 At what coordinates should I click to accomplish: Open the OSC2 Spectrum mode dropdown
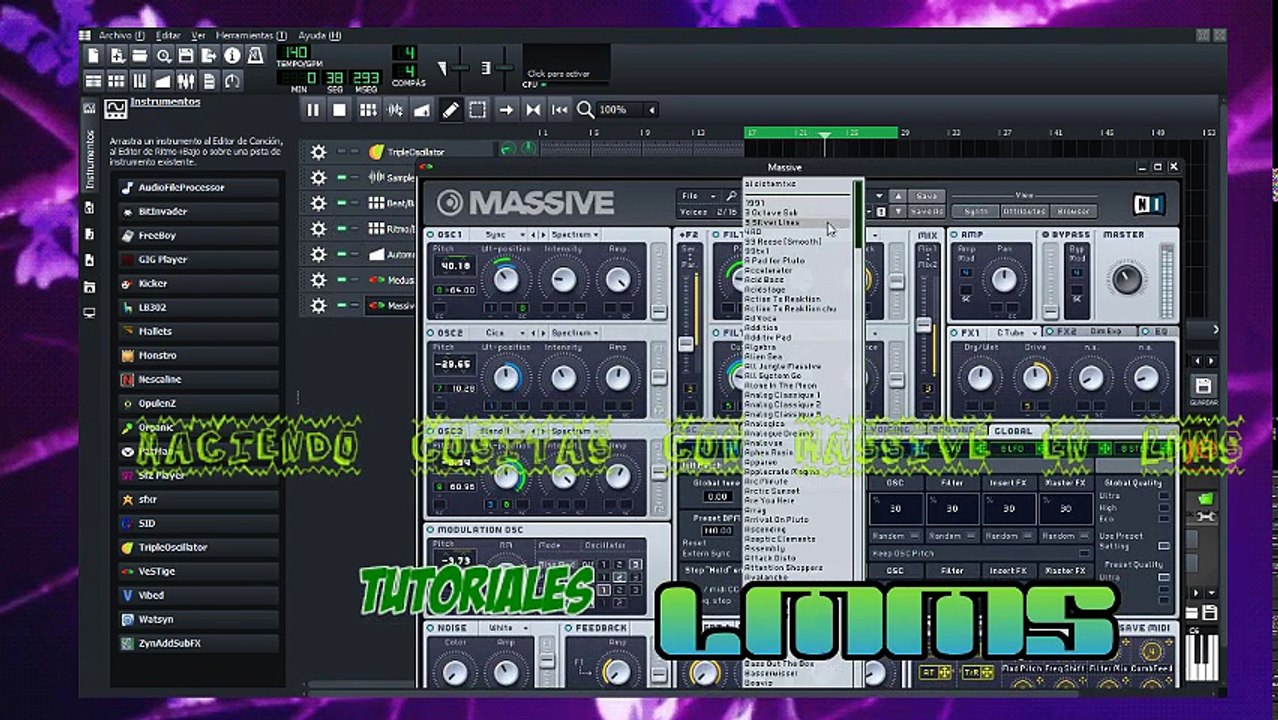click(574, 332)
